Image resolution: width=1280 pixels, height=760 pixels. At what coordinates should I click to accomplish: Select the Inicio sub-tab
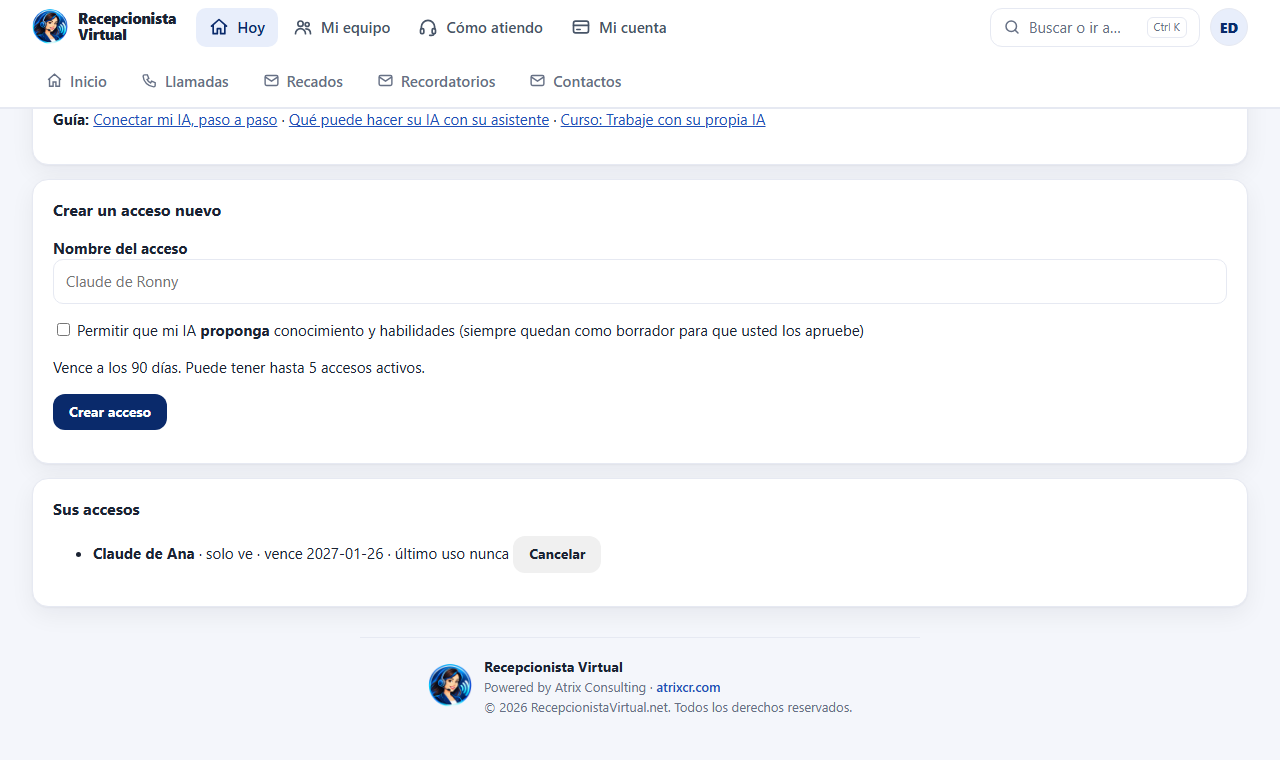tap(77, 81)
